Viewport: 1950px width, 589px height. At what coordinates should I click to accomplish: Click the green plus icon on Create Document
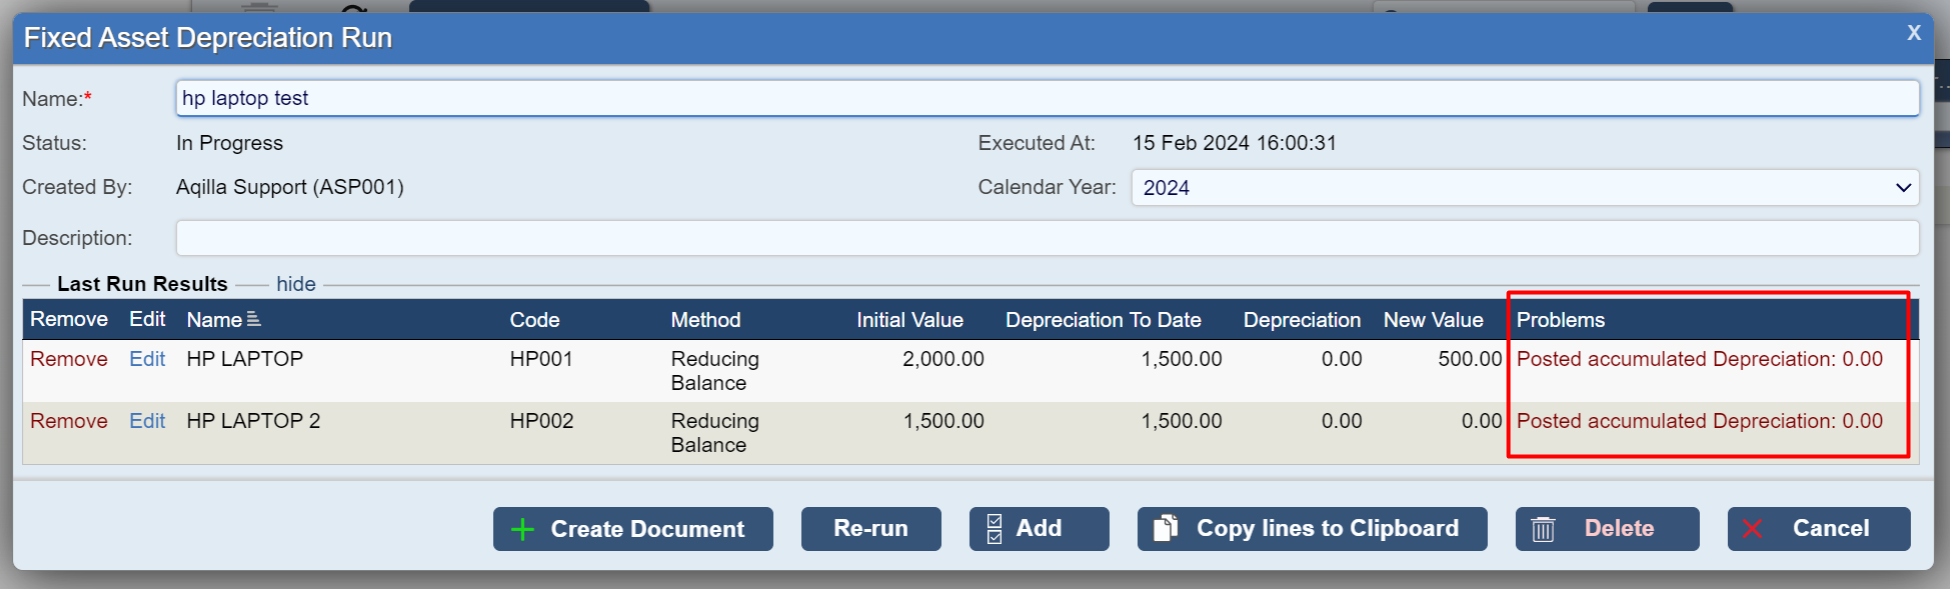(x=522, y=529)
